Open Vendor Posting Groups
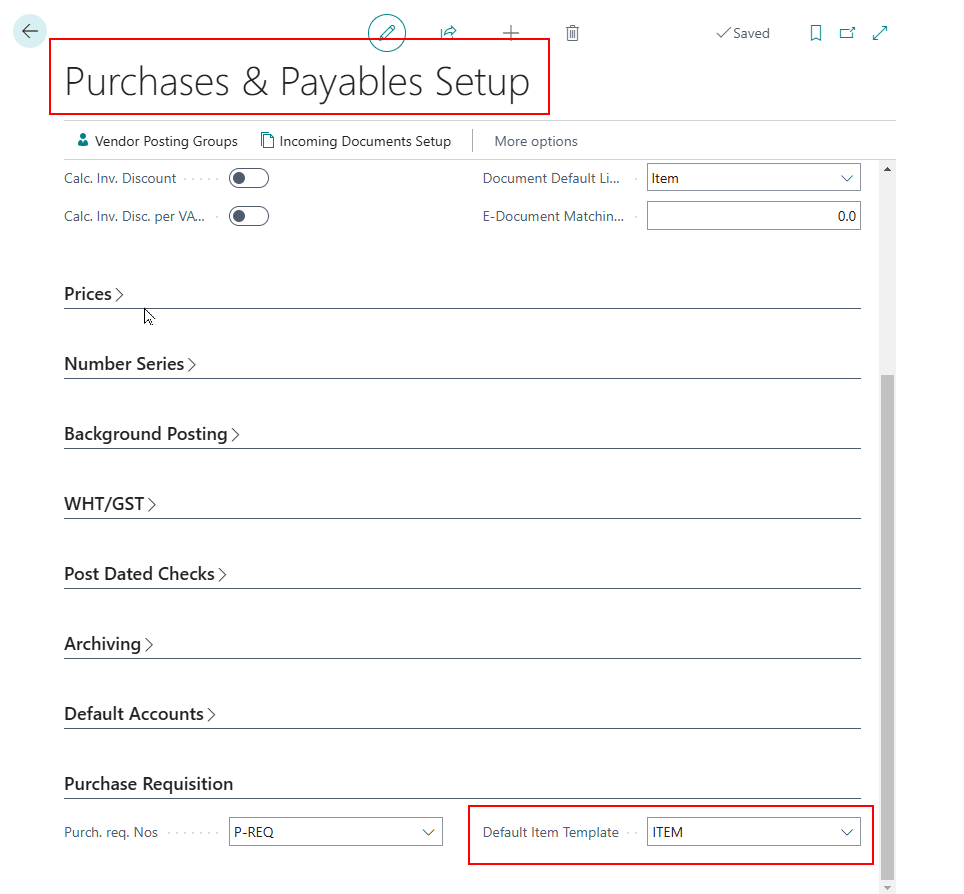Image resolution: width=964 pixels, height=894 pixels. click(x=157, y=141)
